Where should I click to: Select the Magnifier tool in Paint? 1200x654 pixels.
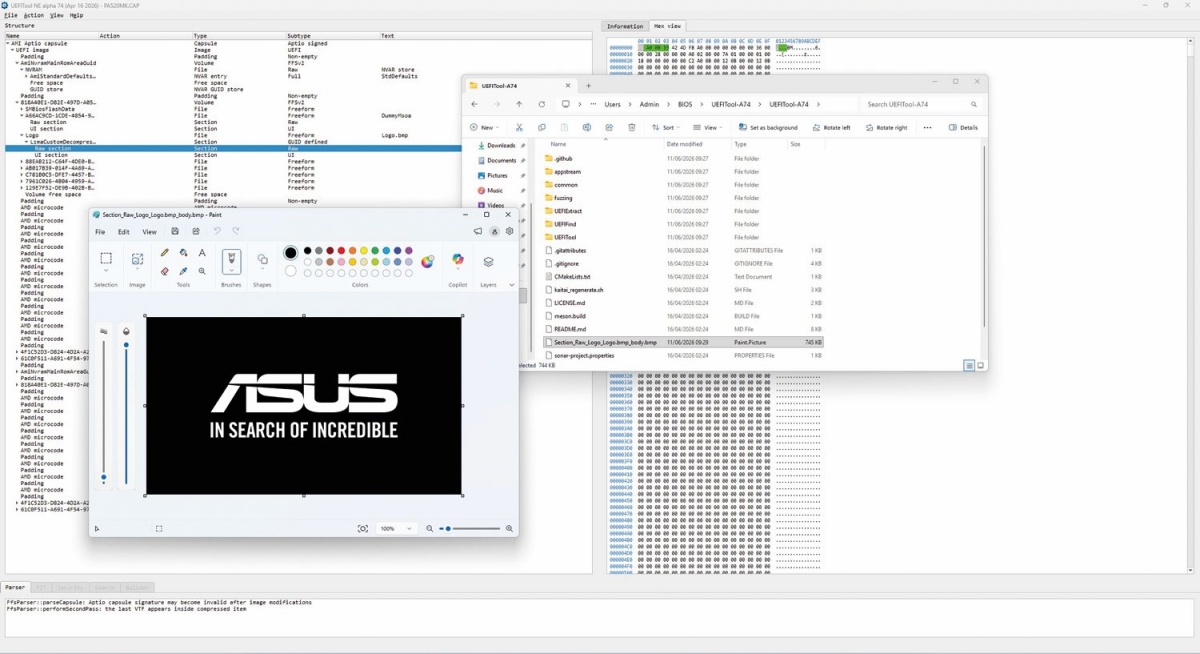coord(202,271)
